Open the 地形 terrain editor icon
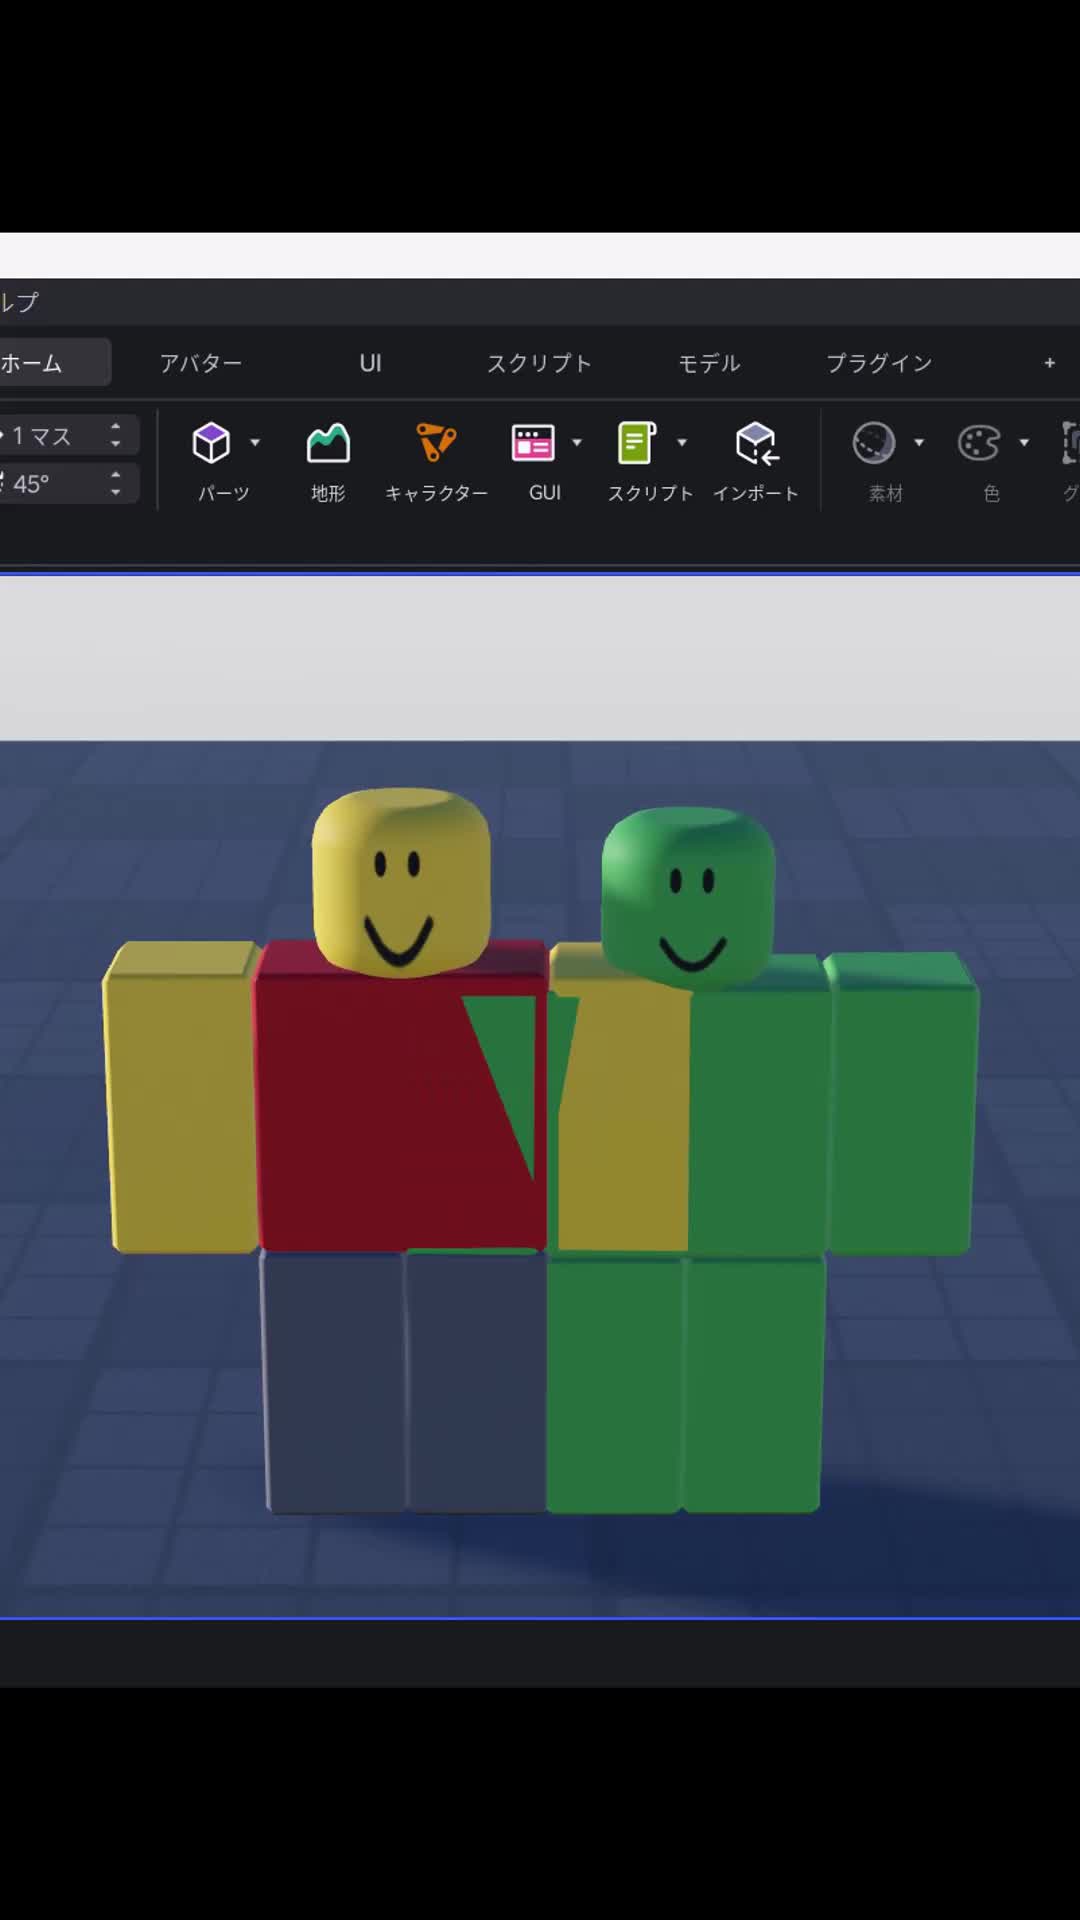The image size is (1080, 1920). tap(328, 443)
